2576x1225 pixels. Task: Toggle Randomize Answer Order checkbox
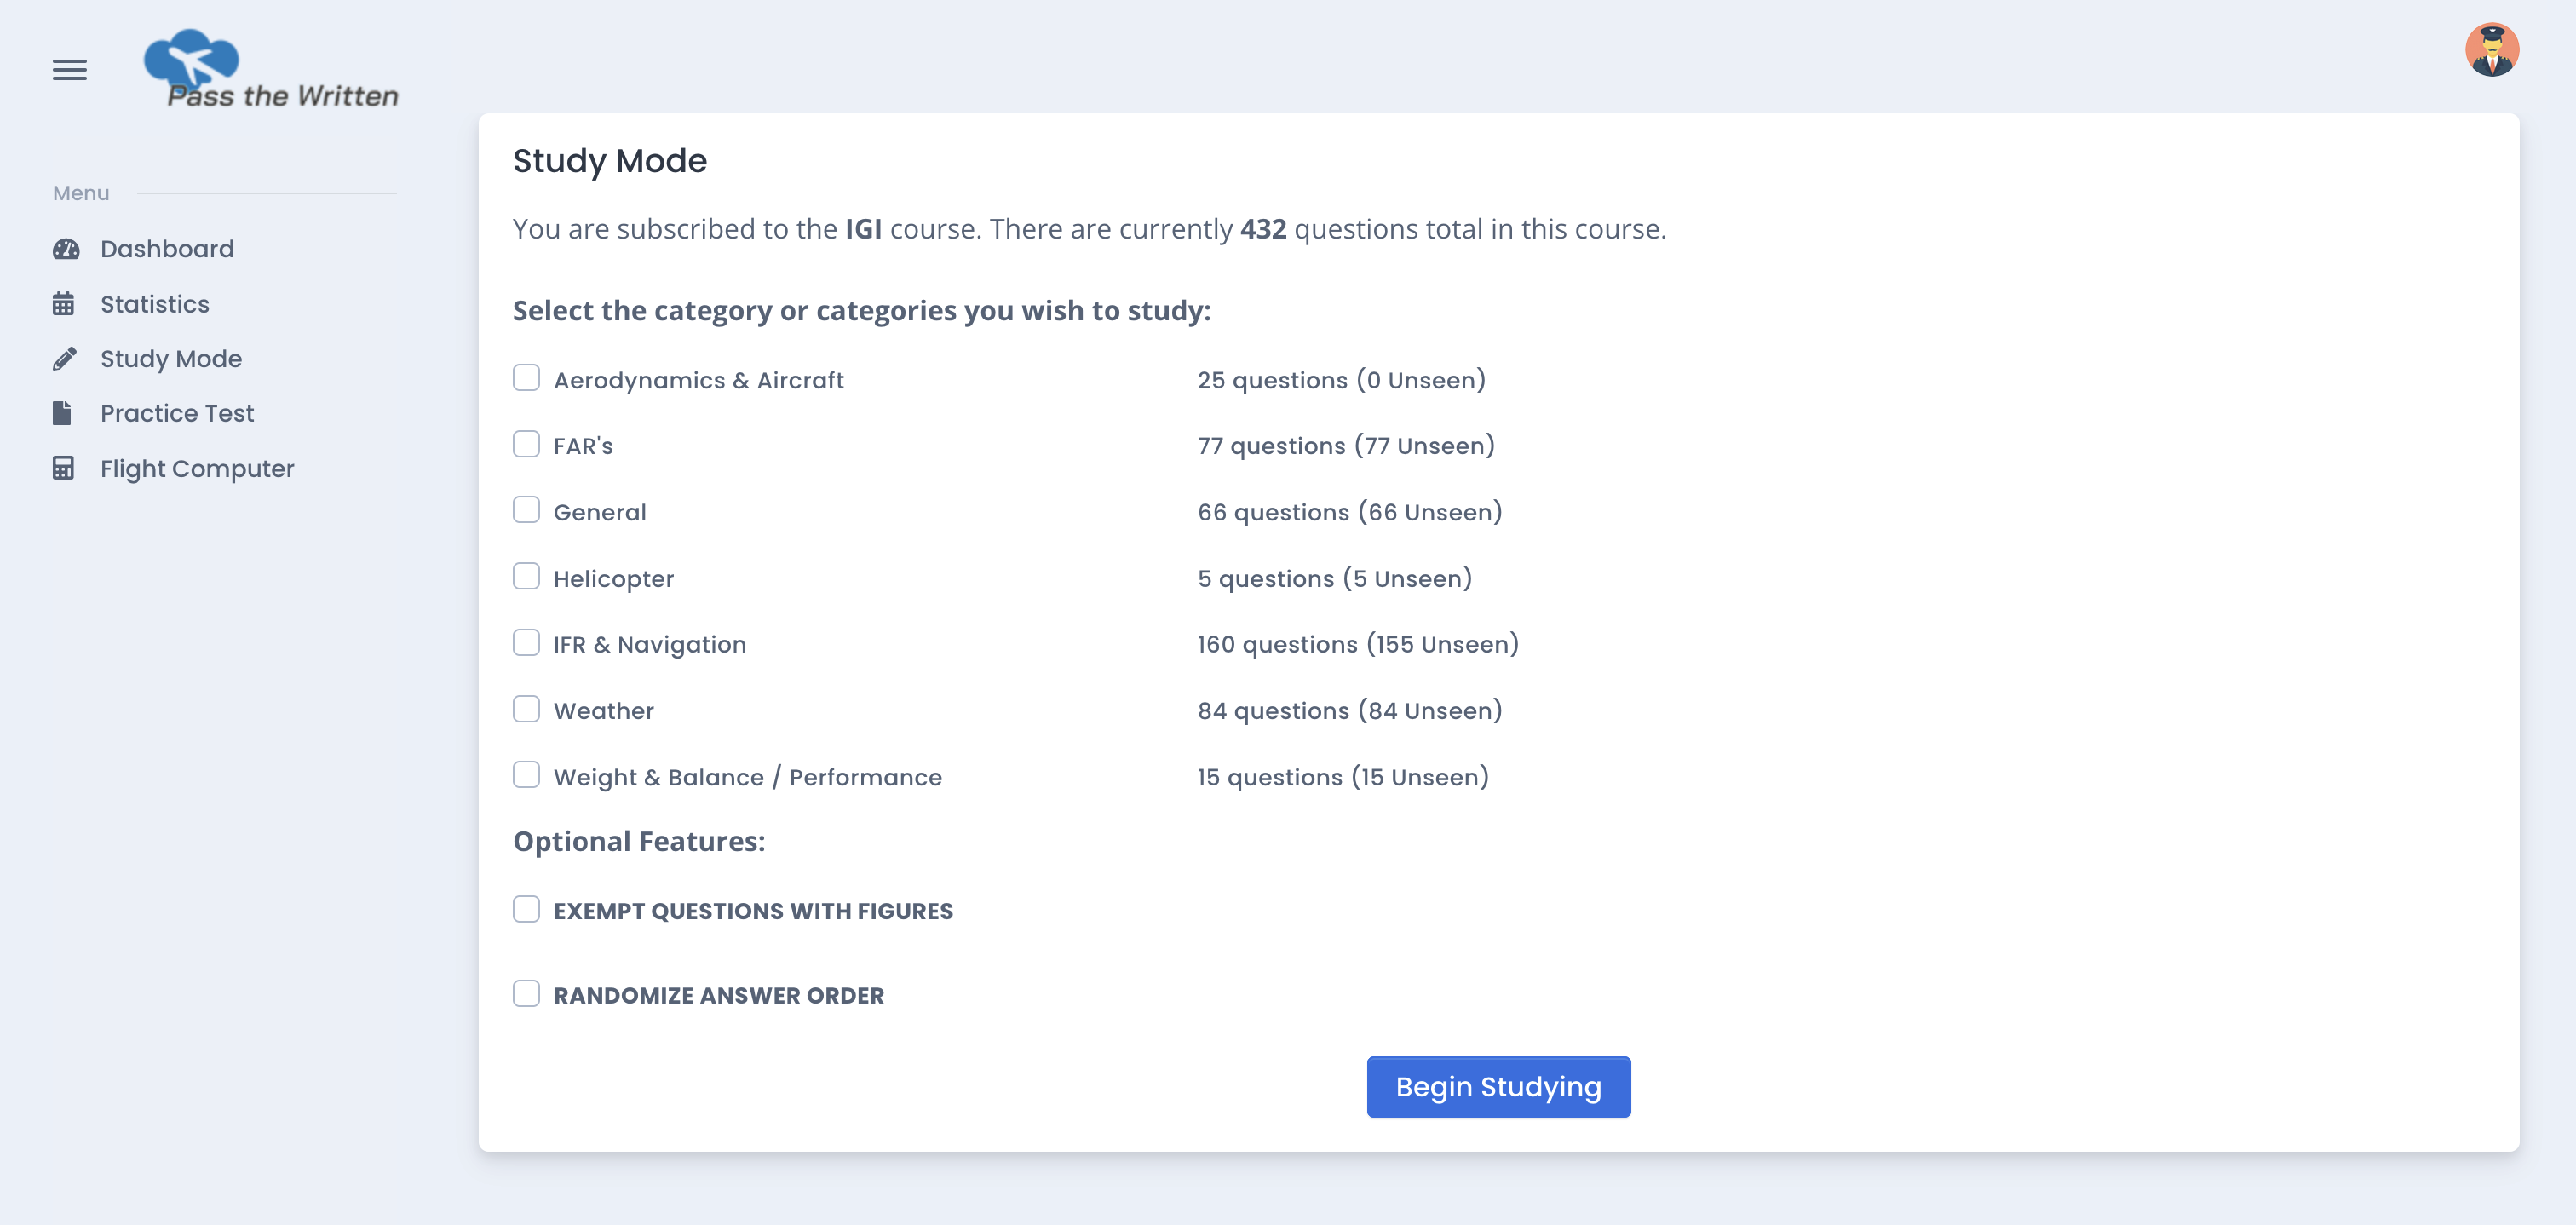526,993
